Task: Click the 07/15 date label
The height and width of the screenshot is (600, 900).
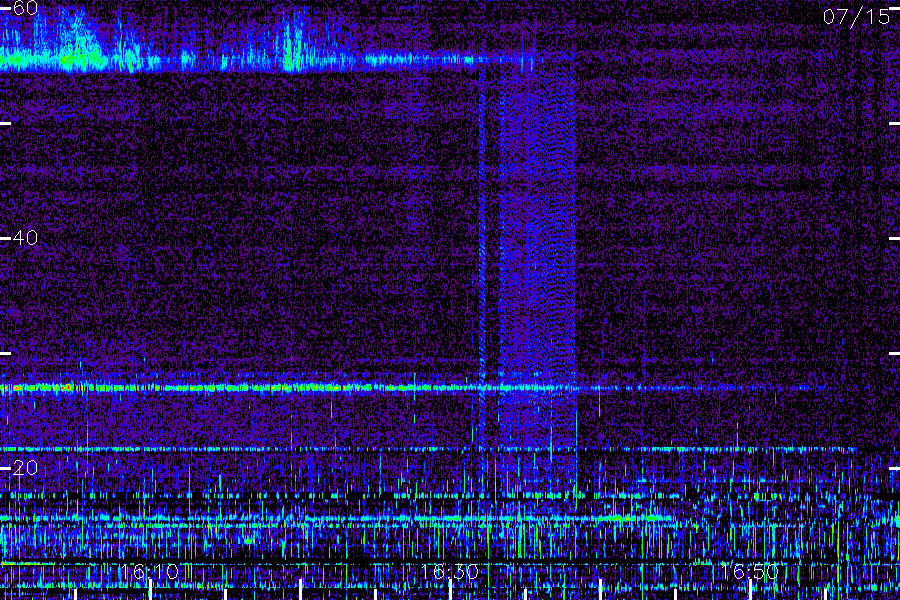Action: tap(856, 17)
